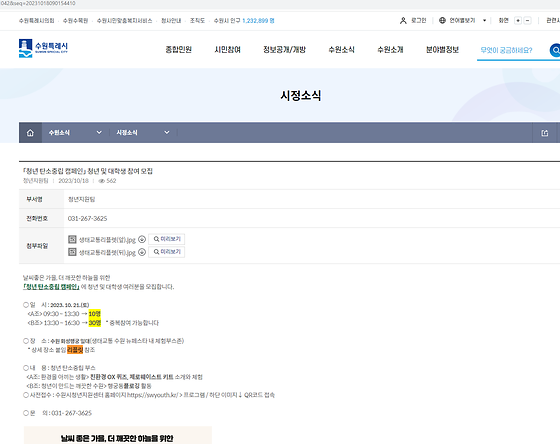Click the highlighted 30명 text
Screen dimensions: 560x444
[x=95, y=323]
